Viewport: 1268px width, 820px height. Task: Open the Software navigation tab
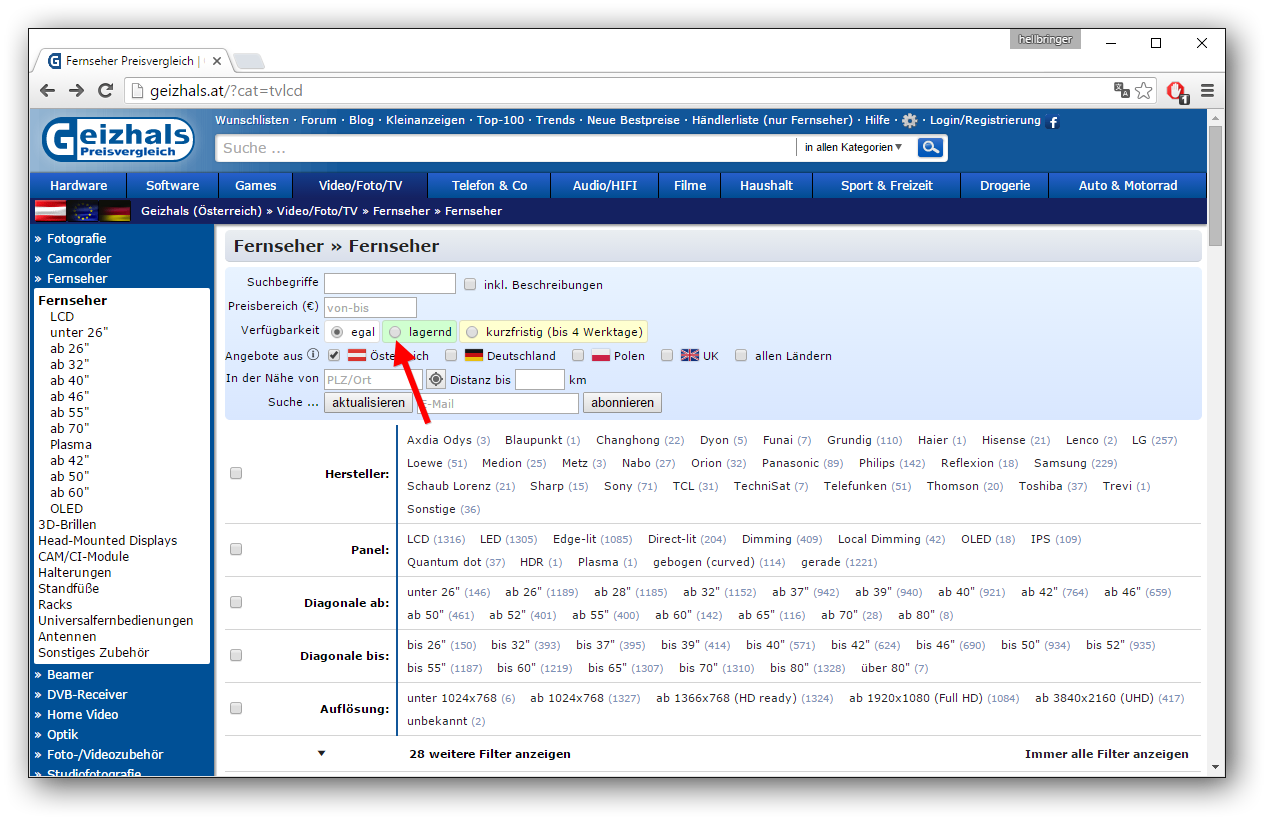coord(172,185)
